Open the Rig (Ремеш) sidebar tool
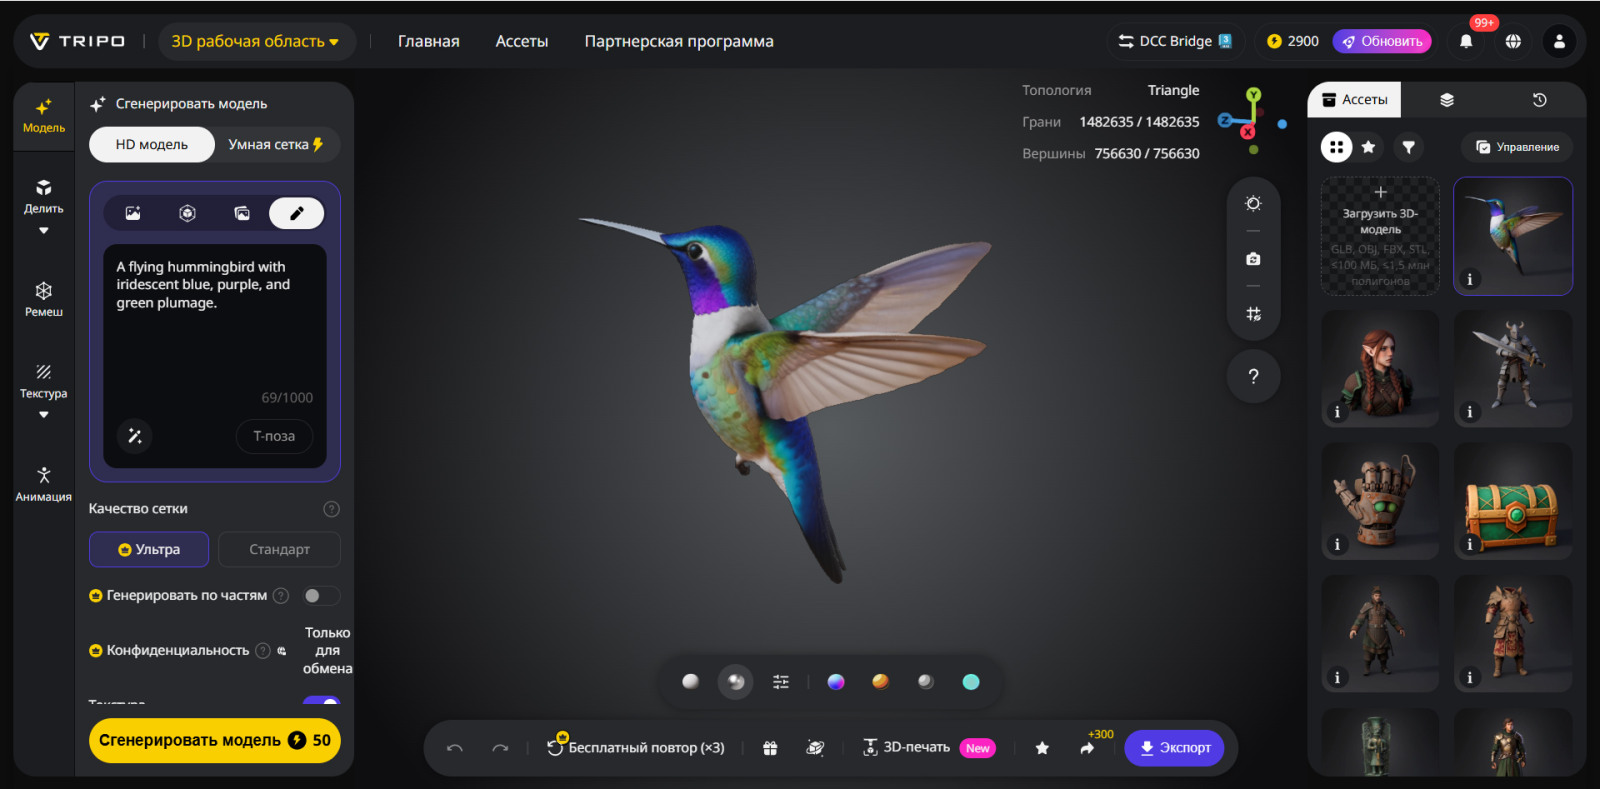Screen dimensions: 1600x789 [44, 299]
